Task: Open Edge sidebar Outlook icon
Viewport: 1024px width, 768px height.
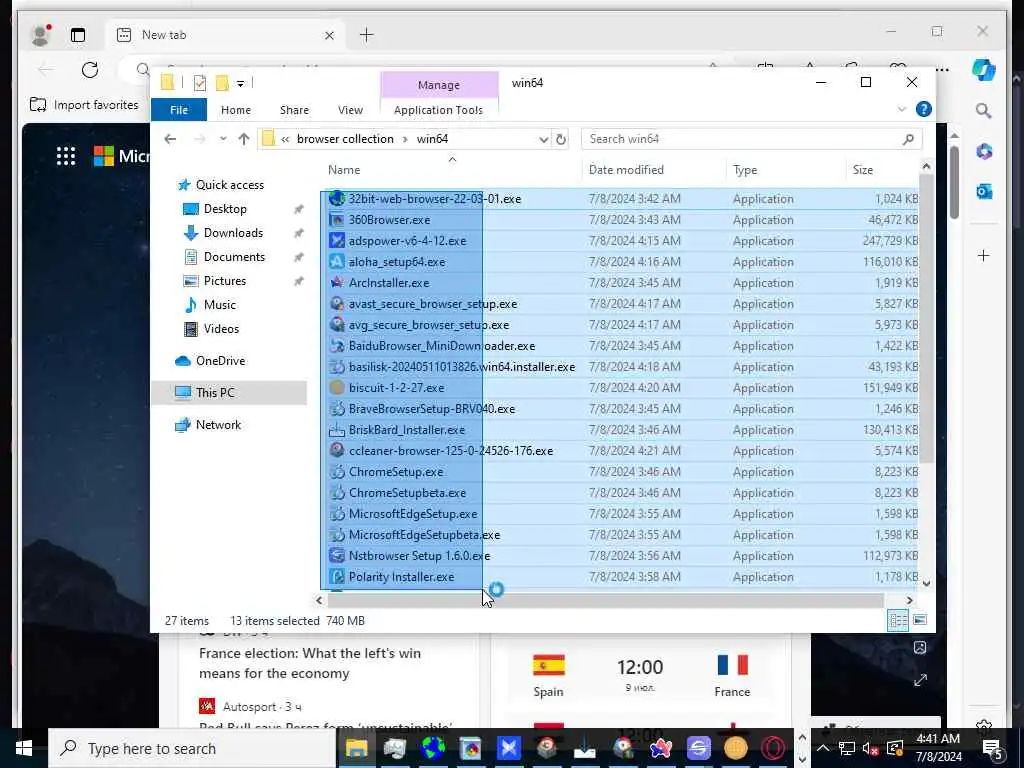Action: tap(984, 191)
